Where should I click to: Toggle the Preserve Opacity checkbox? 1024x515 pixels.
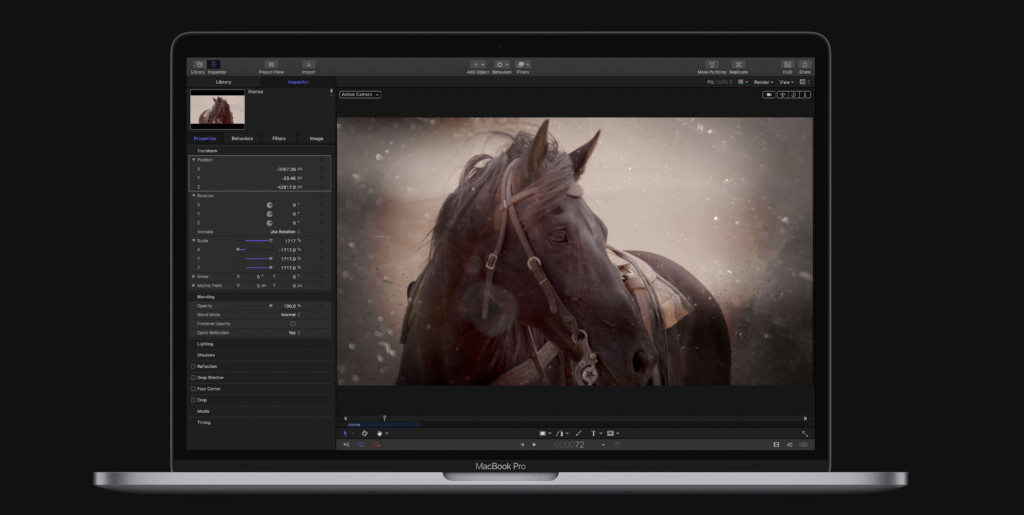(x=292, y=324)
